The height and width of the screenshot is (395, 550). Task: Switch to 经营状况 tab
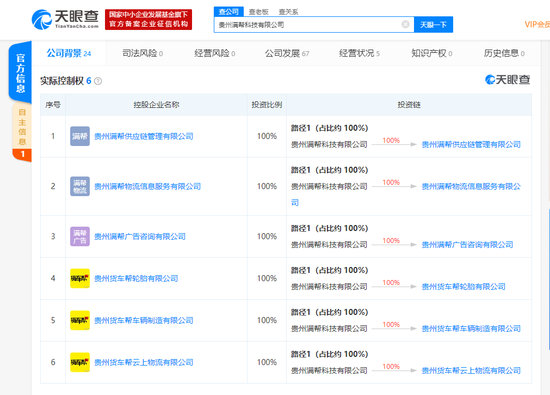click(x=359, y=53)
